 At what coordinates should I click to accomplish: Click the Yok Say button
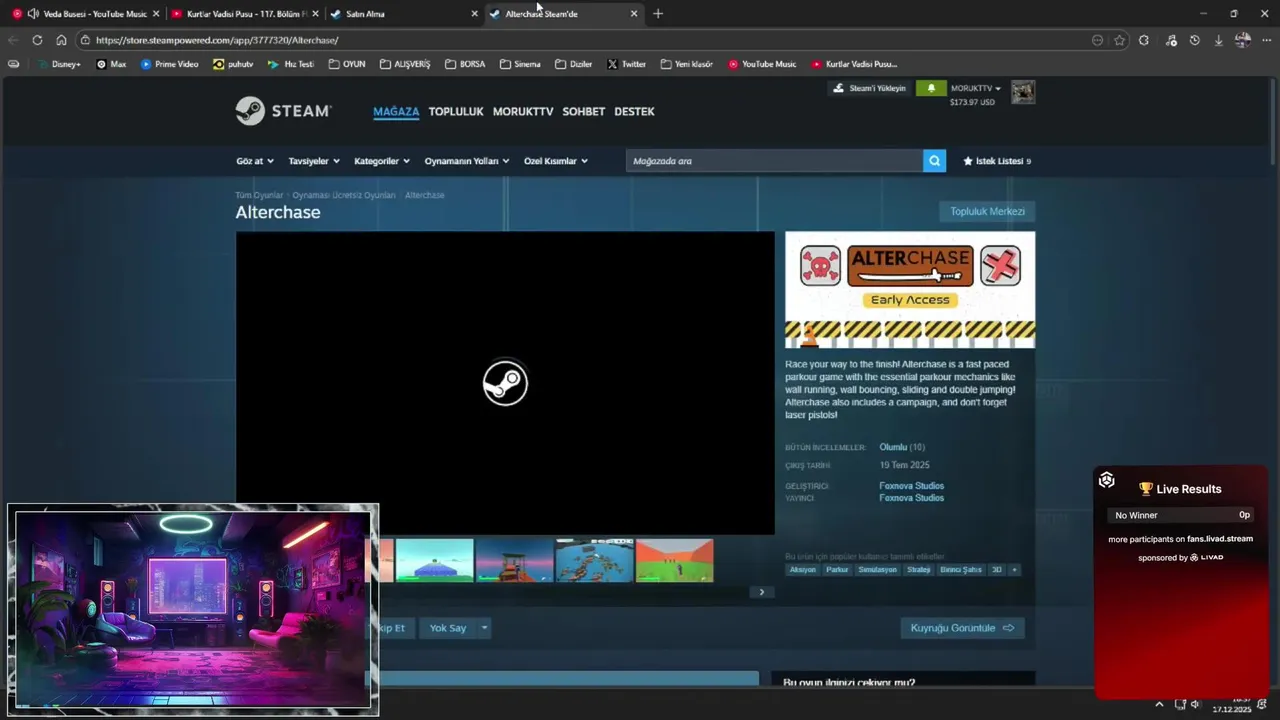pyautogui.click(x=448, y=628)
